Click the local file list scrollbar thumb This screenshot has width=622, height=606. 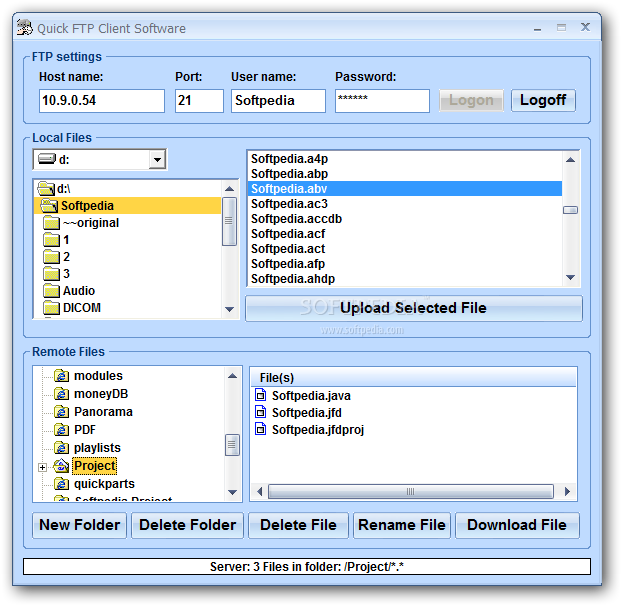[570, 210]
